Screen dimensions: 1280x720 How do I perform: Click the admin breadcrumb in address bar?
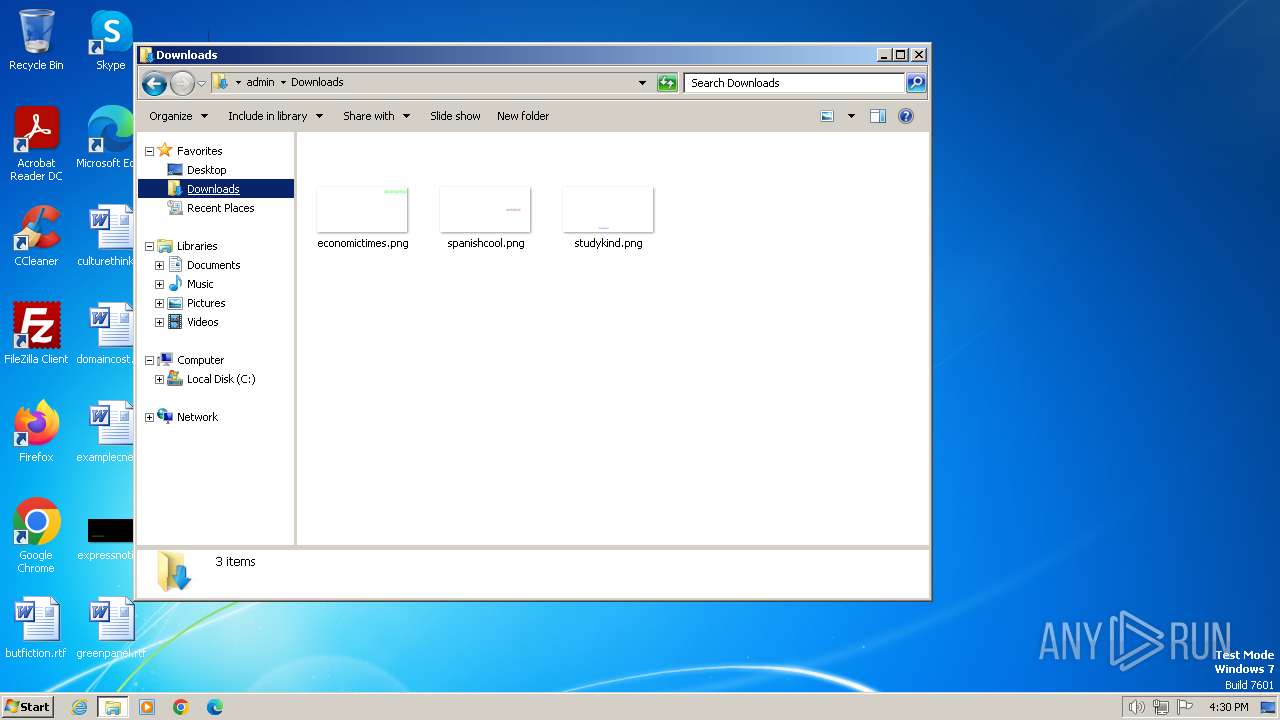(x=260, y=83)
